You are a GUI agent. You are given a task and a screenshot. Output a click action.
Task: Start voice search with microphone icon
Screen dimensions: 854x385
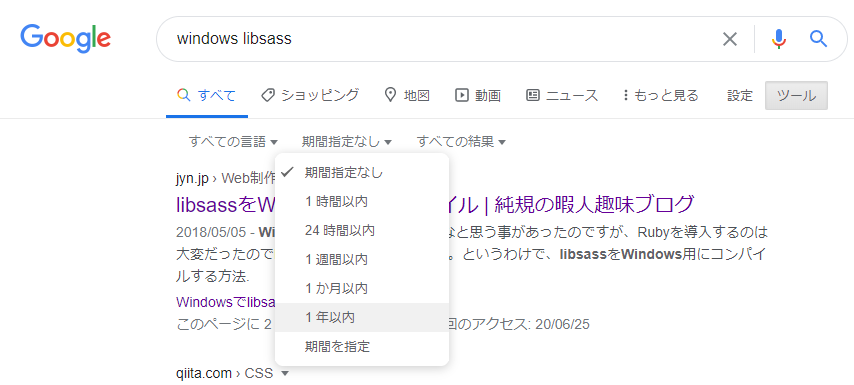coord(779,39)
